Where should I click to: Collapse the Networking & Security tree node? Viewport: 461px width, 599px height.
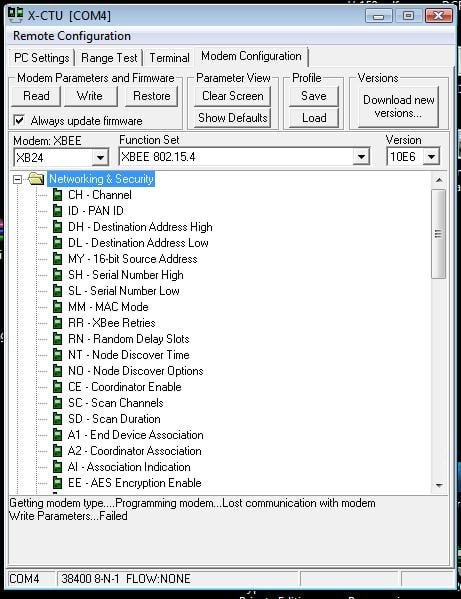(17, 179)
